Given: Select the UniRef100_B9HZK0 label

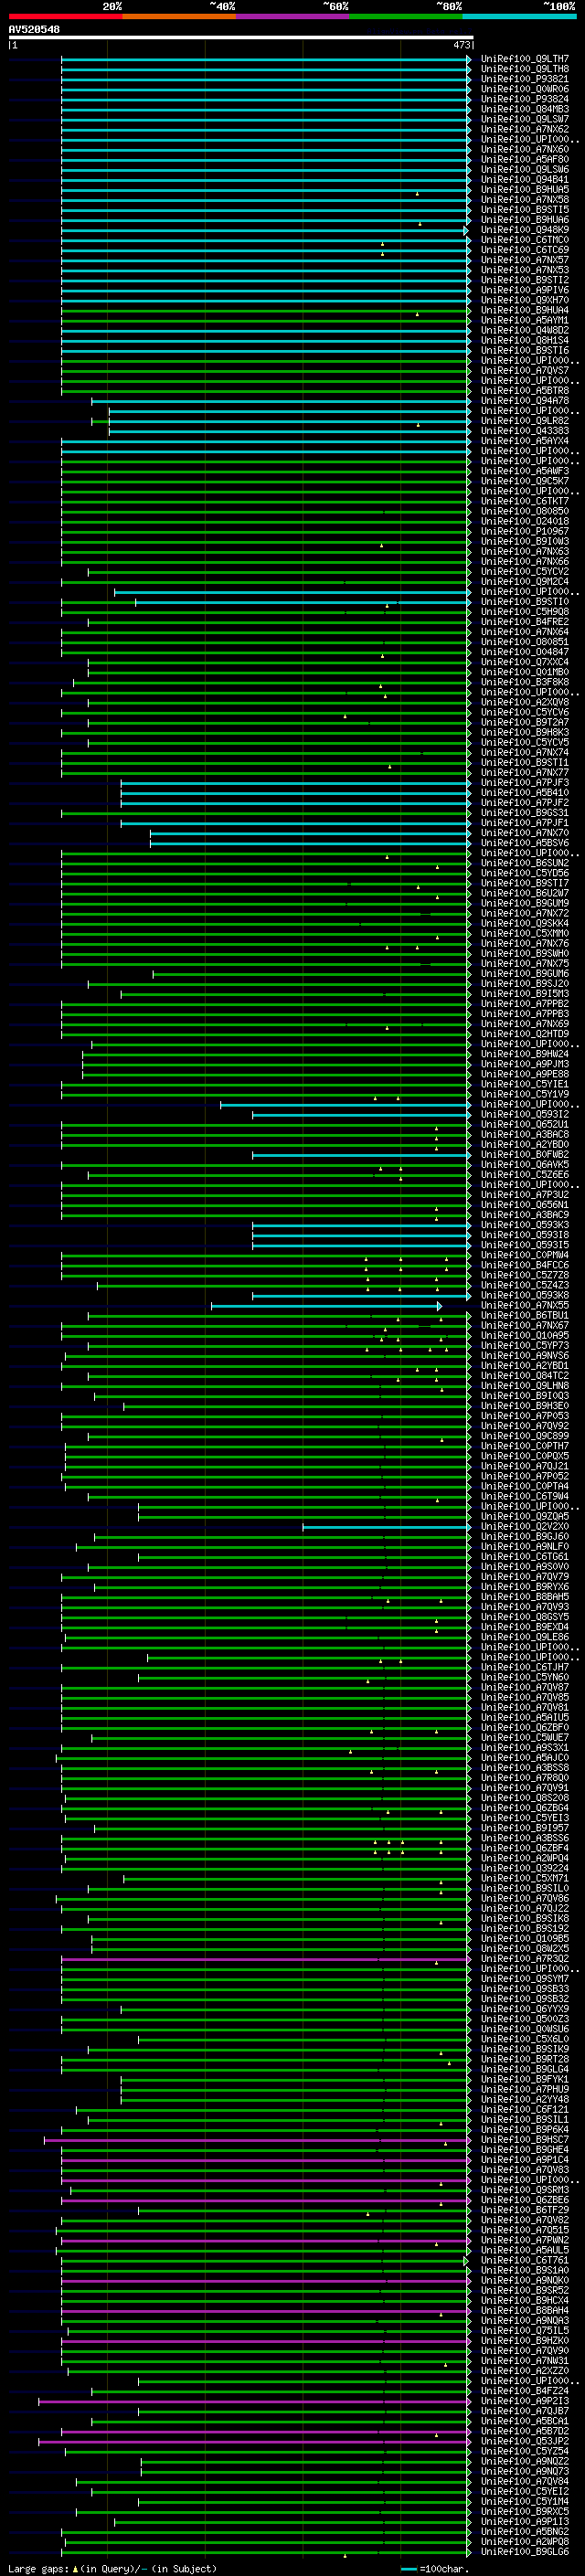Looking at the screenshot, I should click(x=524, y=2341).
